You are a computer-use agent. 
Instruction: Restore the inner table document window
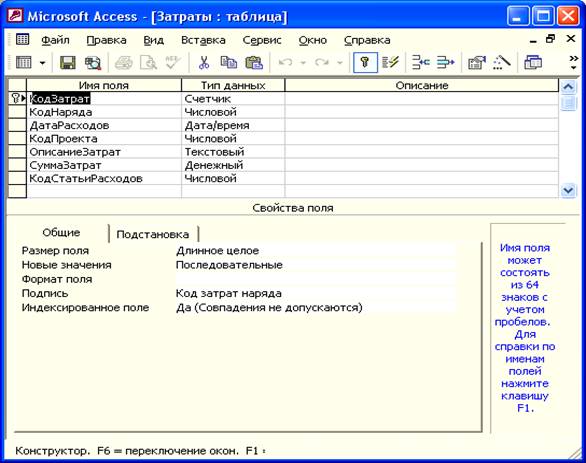pos(550,39)
